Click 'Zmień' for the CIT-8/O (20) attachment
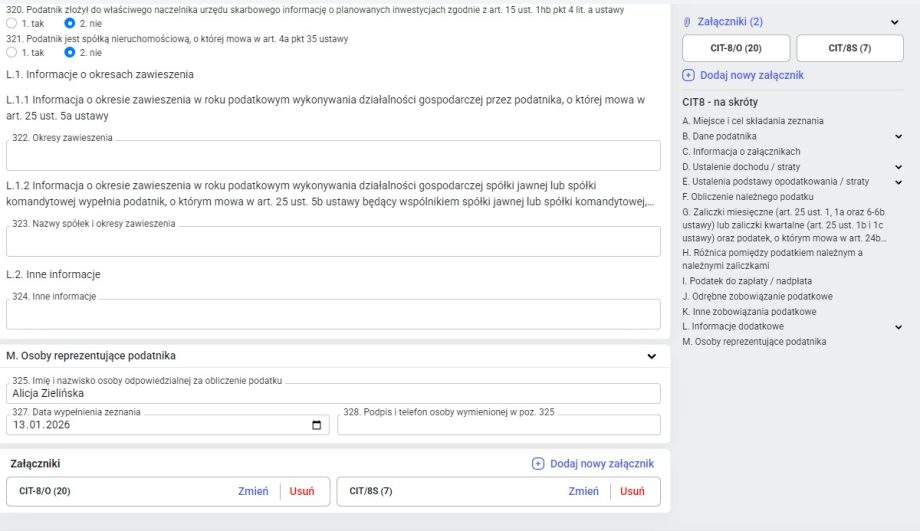This screenshot has width=920, height=531. point(253,491)
